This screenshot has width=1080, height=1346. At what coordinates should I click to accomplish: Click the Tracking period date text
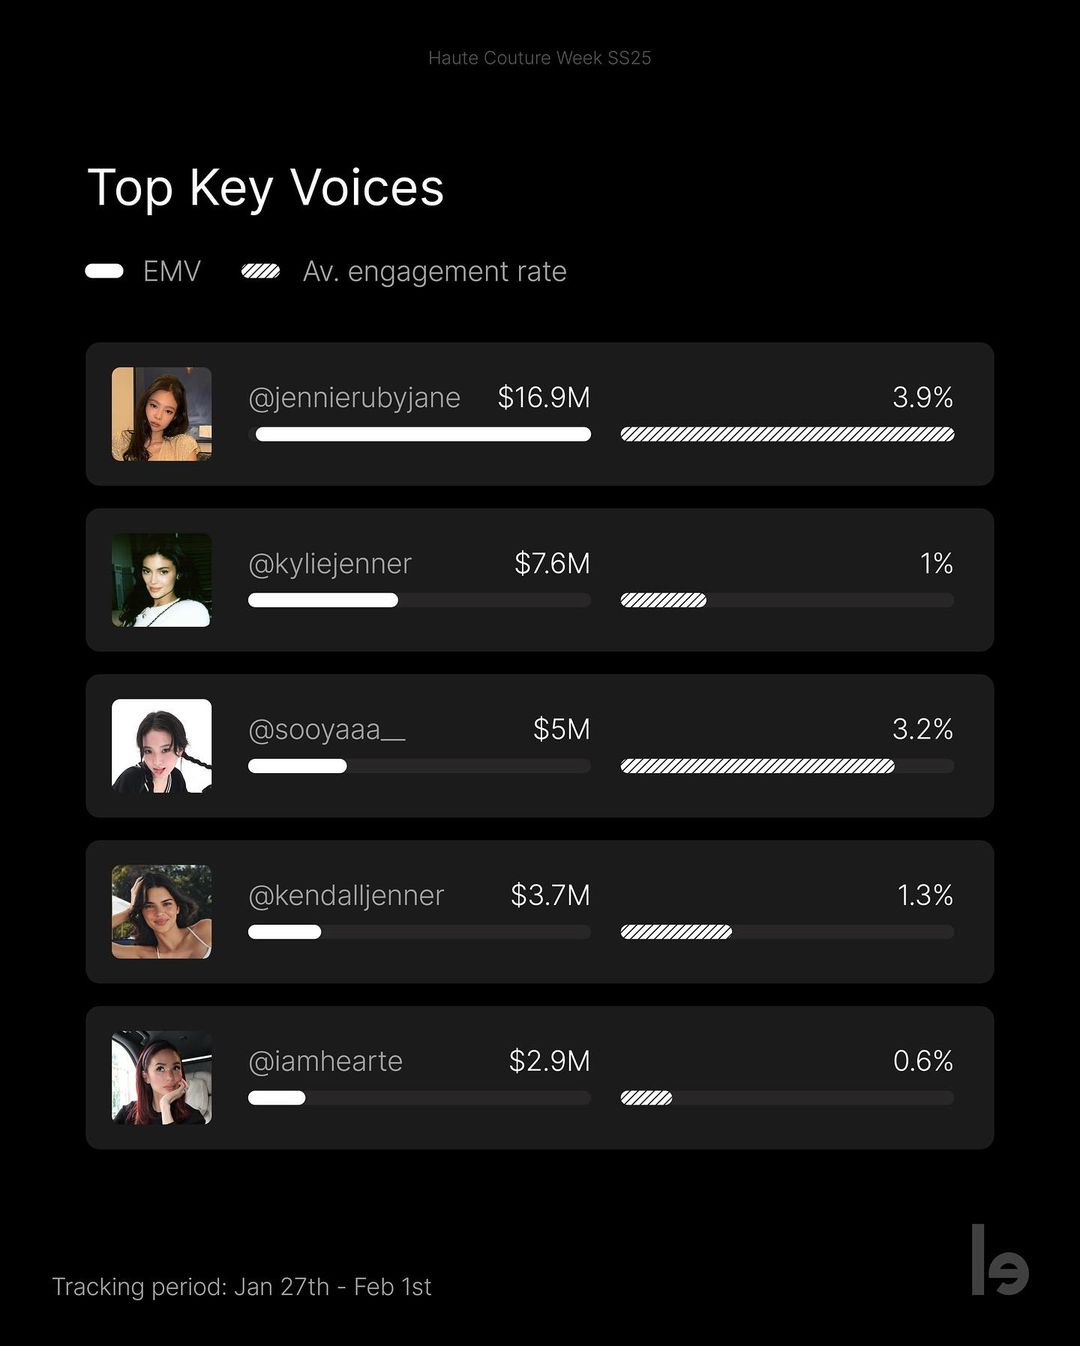[242, 1287]
